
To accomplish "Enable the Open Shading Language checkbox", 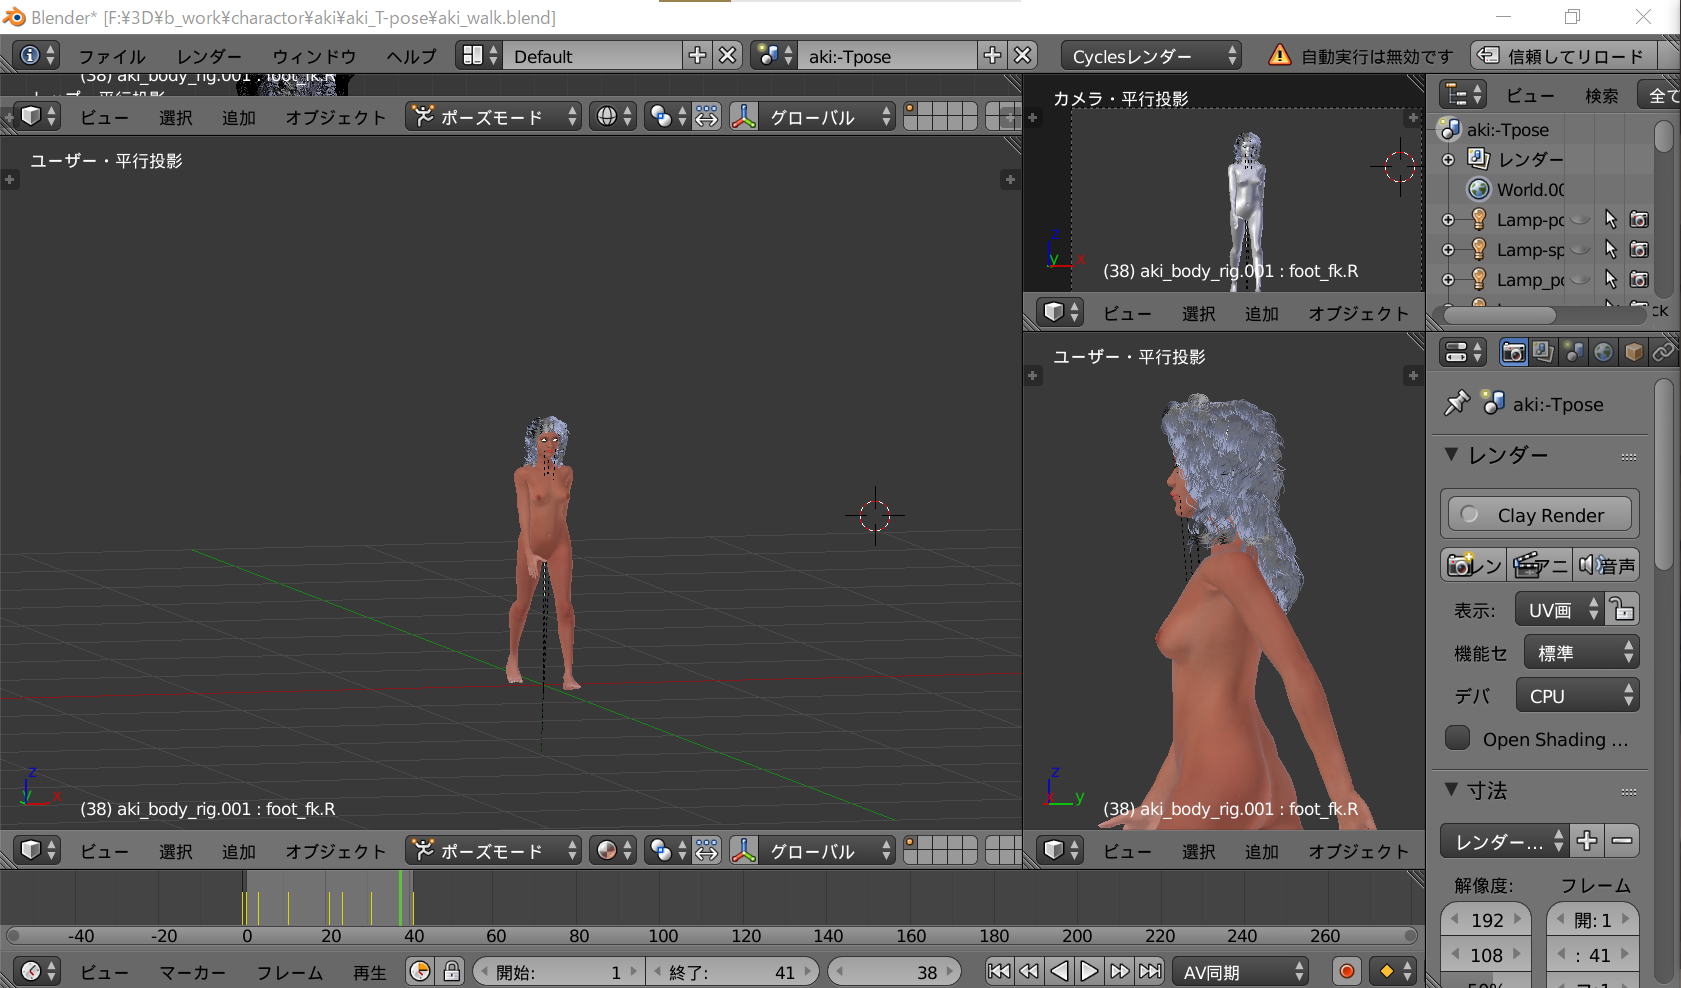I will coord(1457,738).
